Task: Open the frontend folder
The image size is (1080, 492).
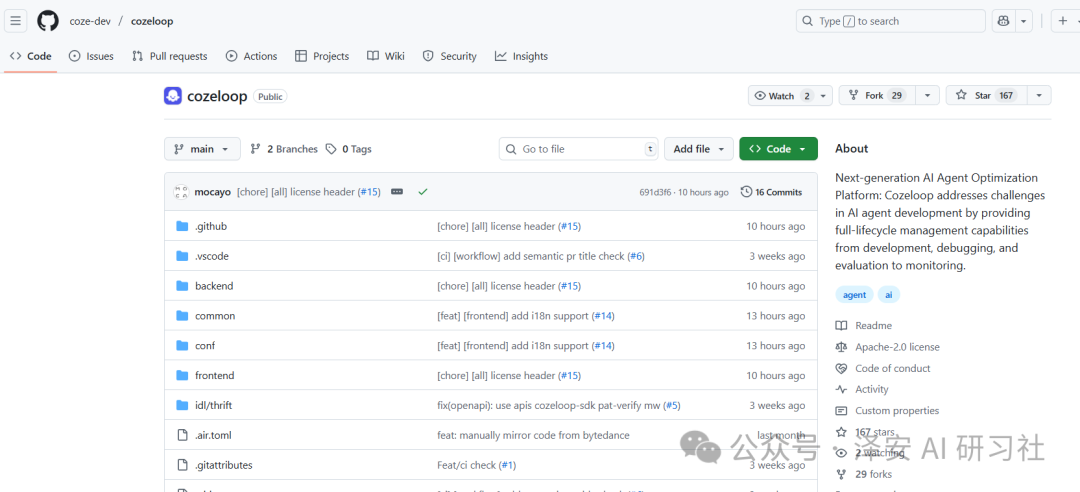Action: [x=215, y=376]
